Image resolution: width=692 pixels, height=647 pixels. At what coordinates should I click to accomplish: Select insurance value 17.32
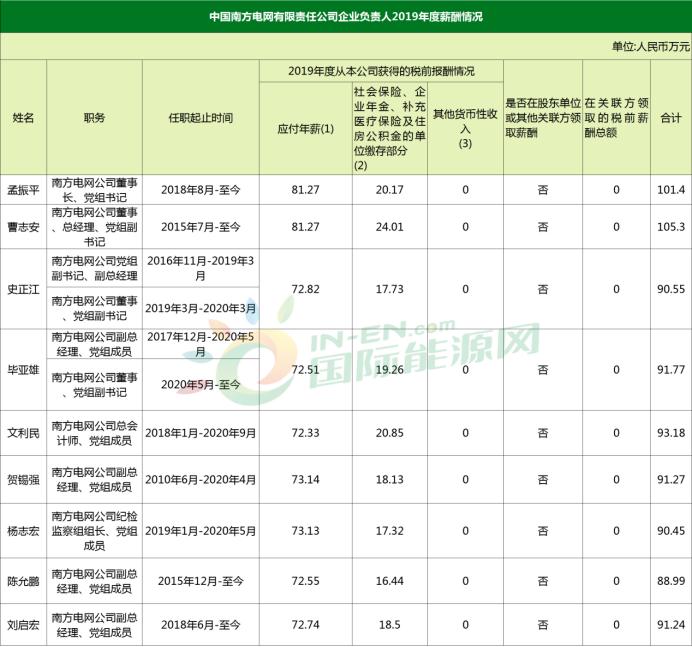[390, 531]
